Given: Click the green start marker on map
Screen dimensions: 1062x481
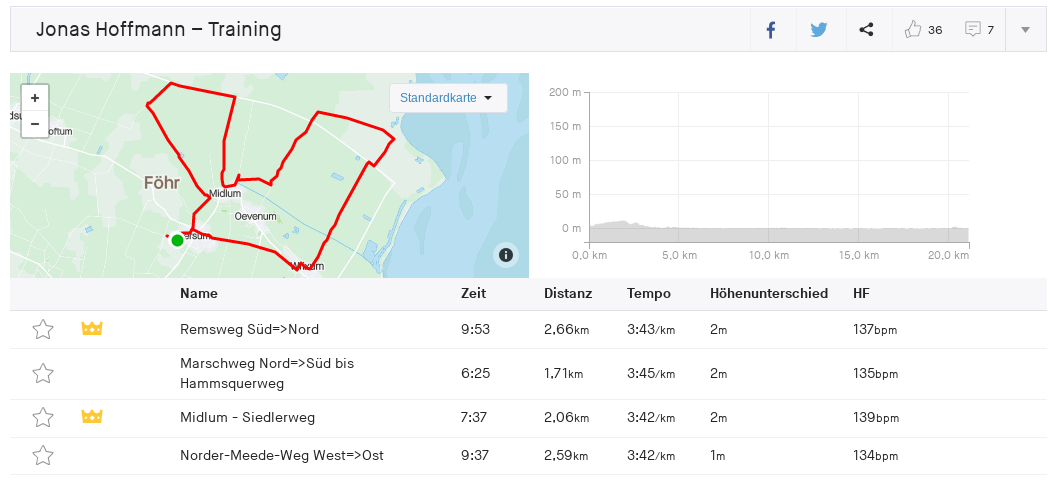Looking at the screenshot, I should [x=177, y=240].
